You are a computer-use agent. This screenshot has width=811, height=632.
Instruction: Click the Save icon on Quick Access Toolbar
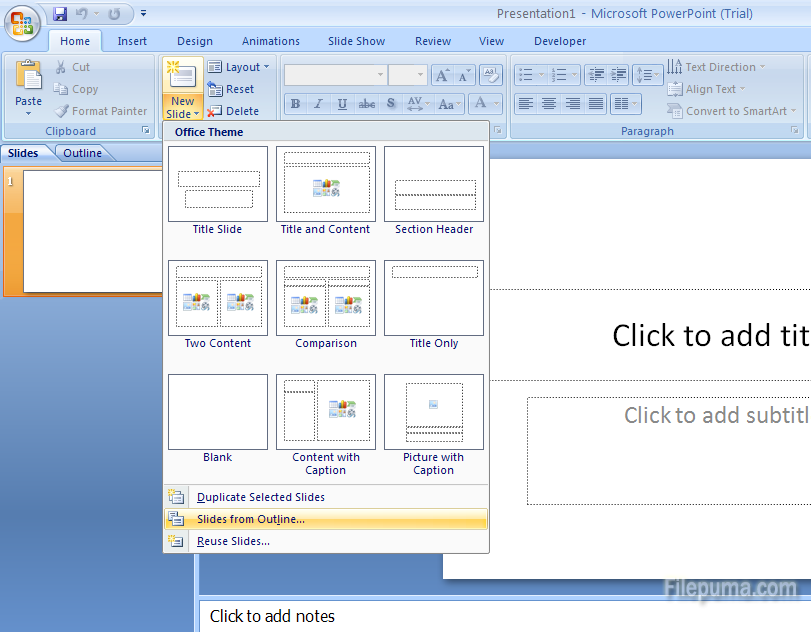click(x=60, y=12)
